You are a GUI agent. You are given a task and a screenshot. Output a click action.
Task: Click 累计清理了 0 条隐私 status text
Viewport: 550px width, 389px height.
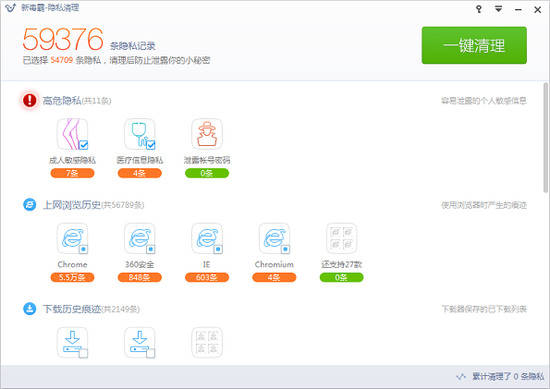click(x=508, y=377)
